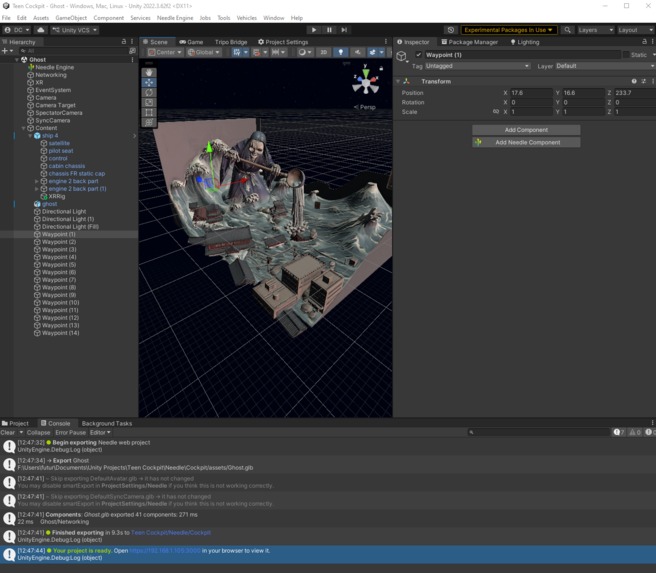The width and height of the screenshot is (656, 573).
Task: Collapse the ship 4 hierarchy item
Action: tap(30, 136)
